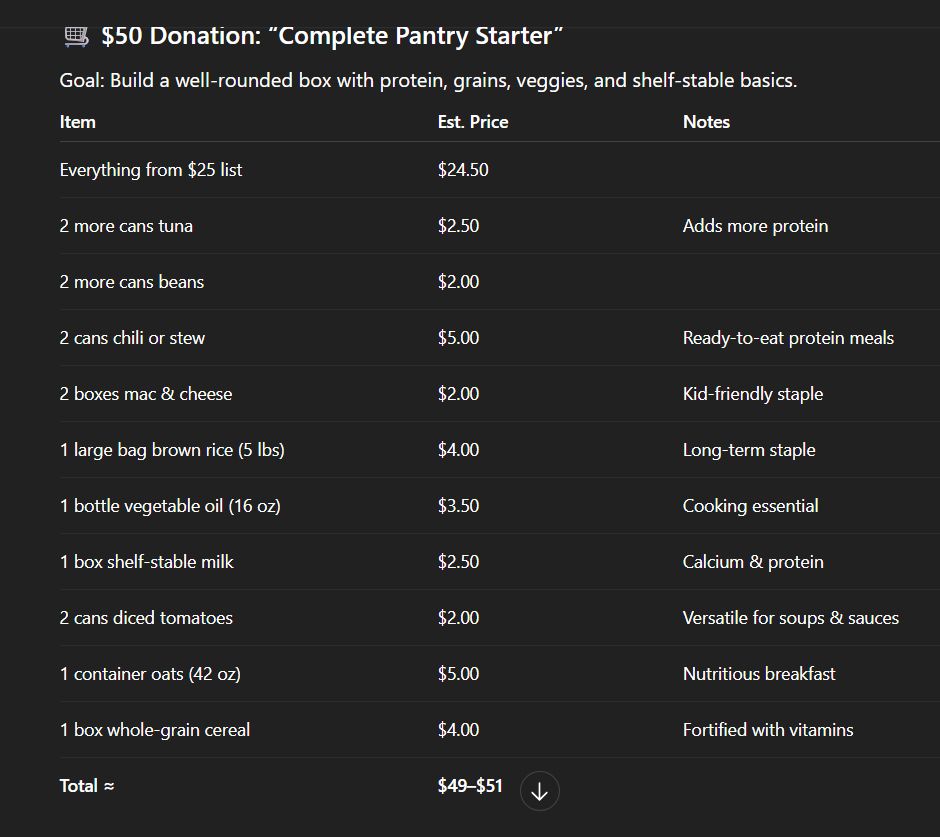The height and width of the screenshot is (837, 940).
Task: Click the shopping cart emoji icon
Action: point(74,34)
